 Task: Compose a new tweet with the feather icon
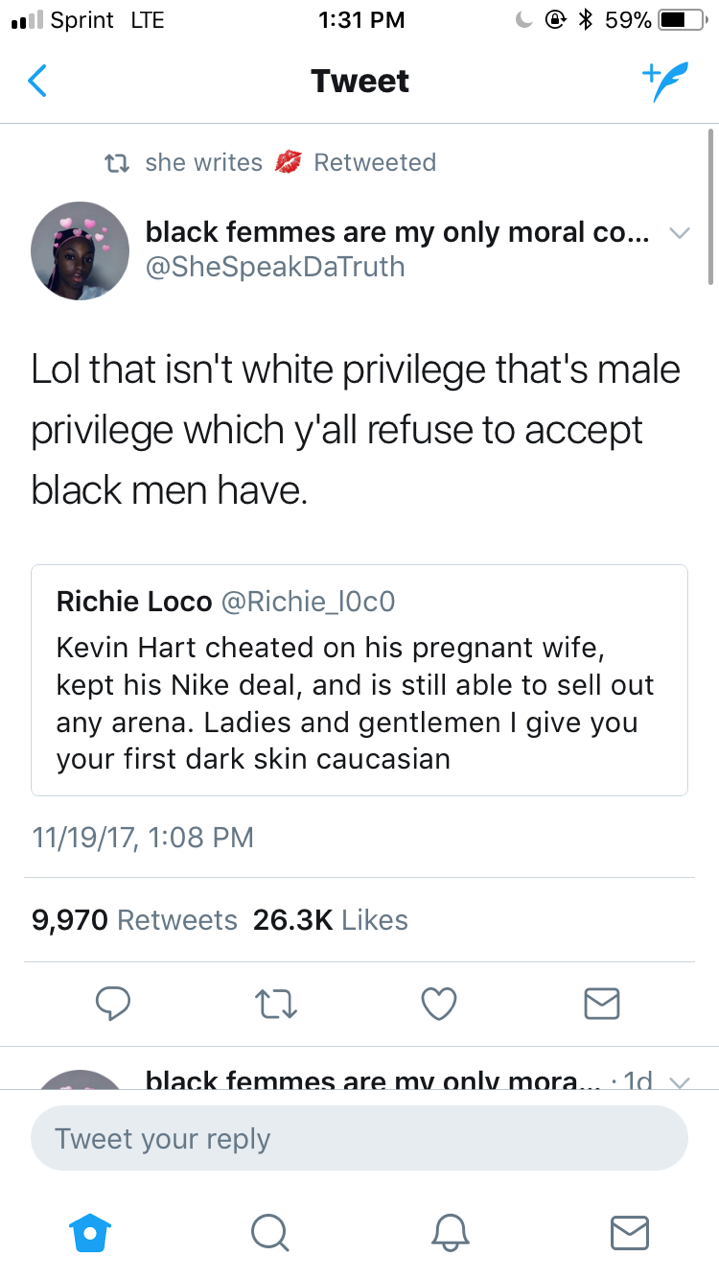pyautogui.click(x=665, y=81)
